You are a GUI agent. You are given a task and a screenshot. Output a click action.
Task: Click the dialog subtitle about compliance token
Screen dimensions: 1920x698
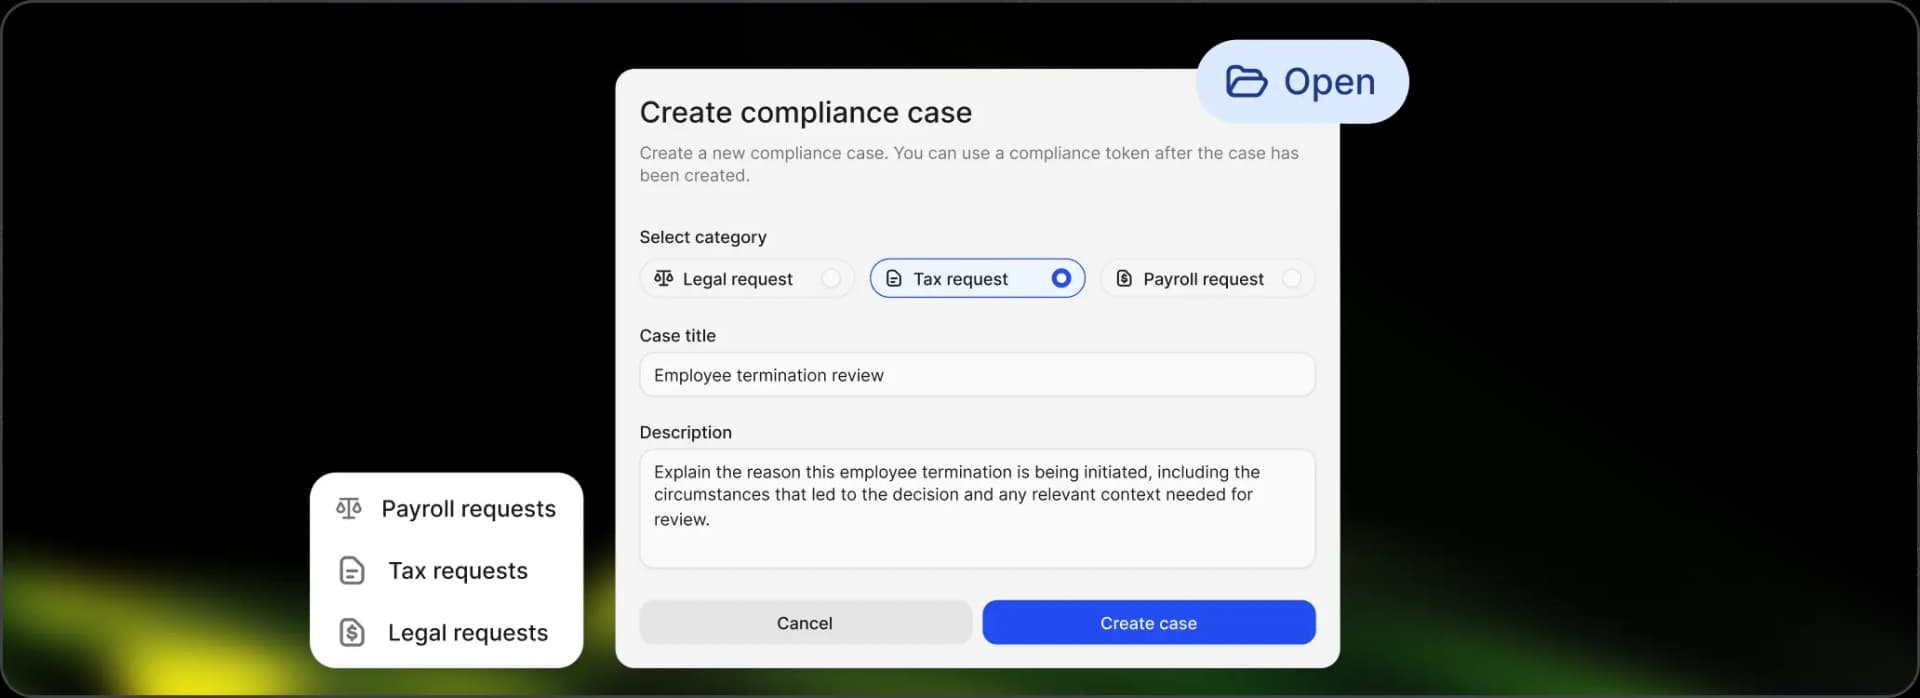(969, 164)
